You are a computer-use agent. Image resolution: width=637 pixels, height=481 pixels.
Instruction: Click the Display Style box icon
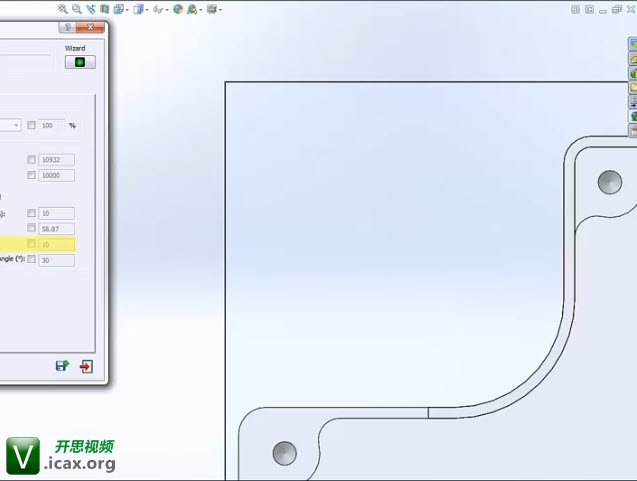coord(138,9)
